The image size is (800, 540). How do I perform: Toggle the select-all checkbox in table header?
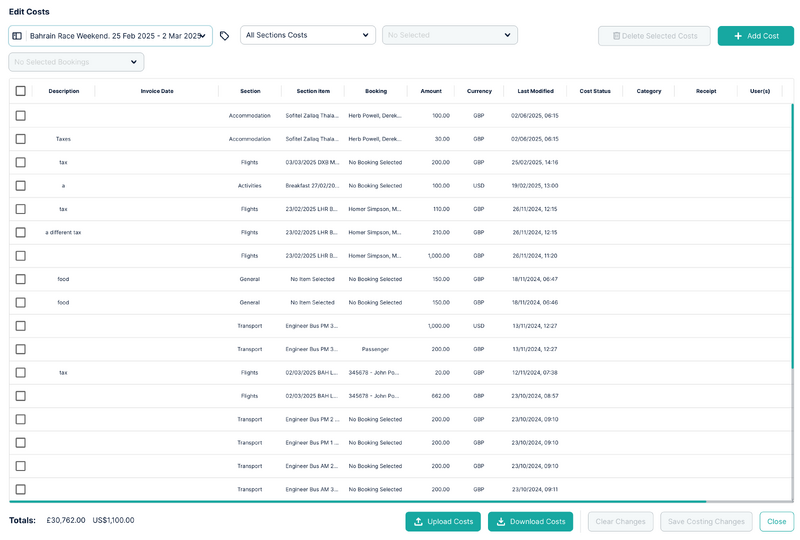tap(20, 91)
